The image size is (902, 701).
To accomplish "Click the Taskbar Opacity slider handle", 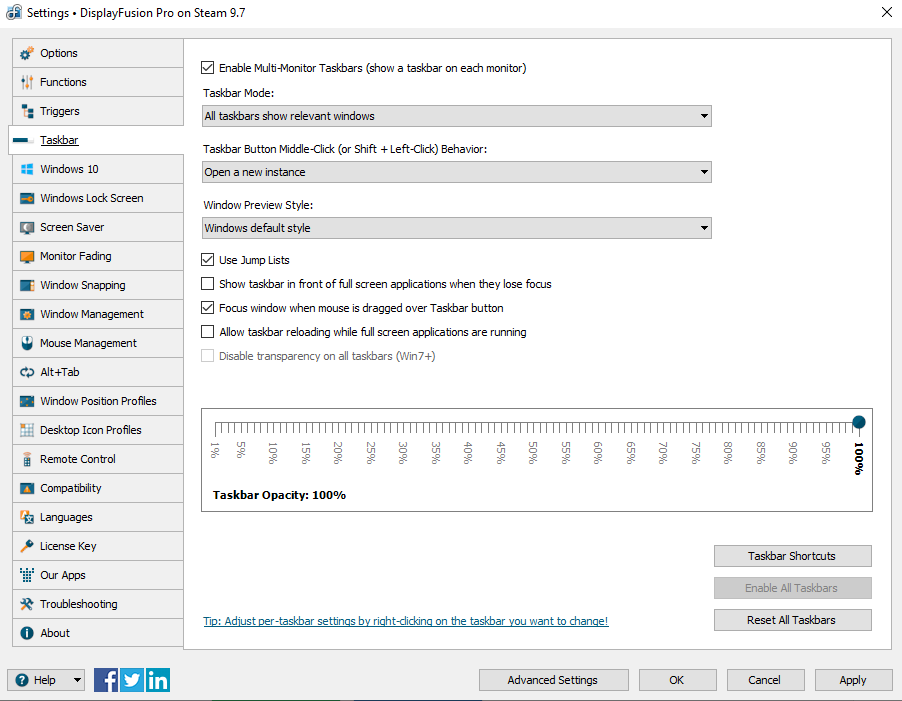I will (859, 422).
